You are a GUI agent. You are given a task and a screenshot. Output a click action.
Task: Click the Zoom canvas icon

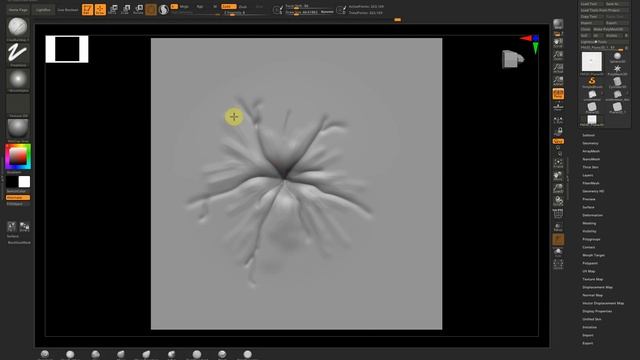(558, 56)
